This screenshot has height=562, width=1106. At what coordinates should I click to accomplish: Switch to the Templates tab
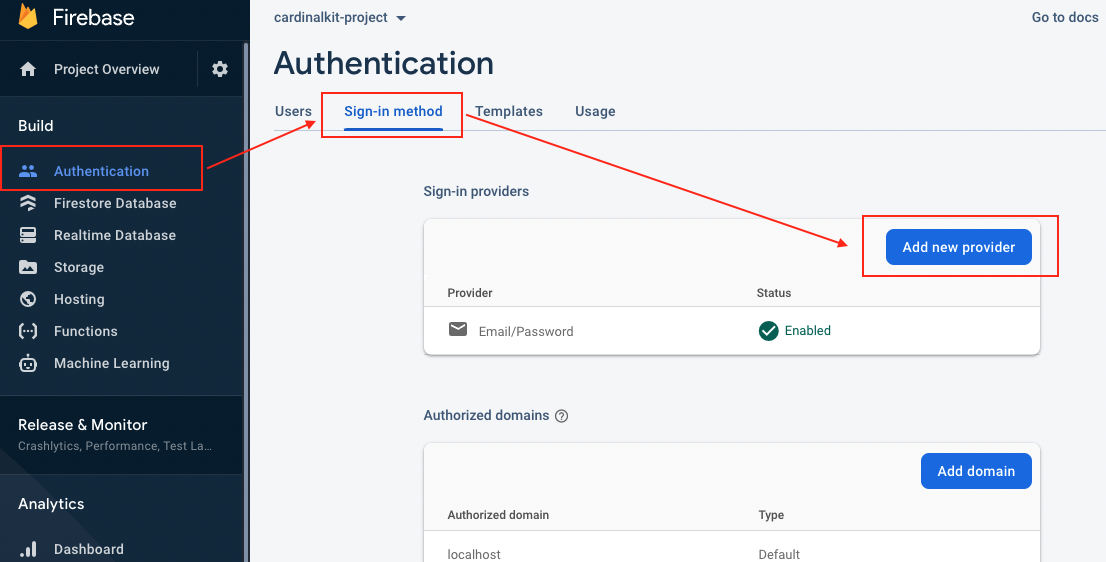[x=508, y=111]
